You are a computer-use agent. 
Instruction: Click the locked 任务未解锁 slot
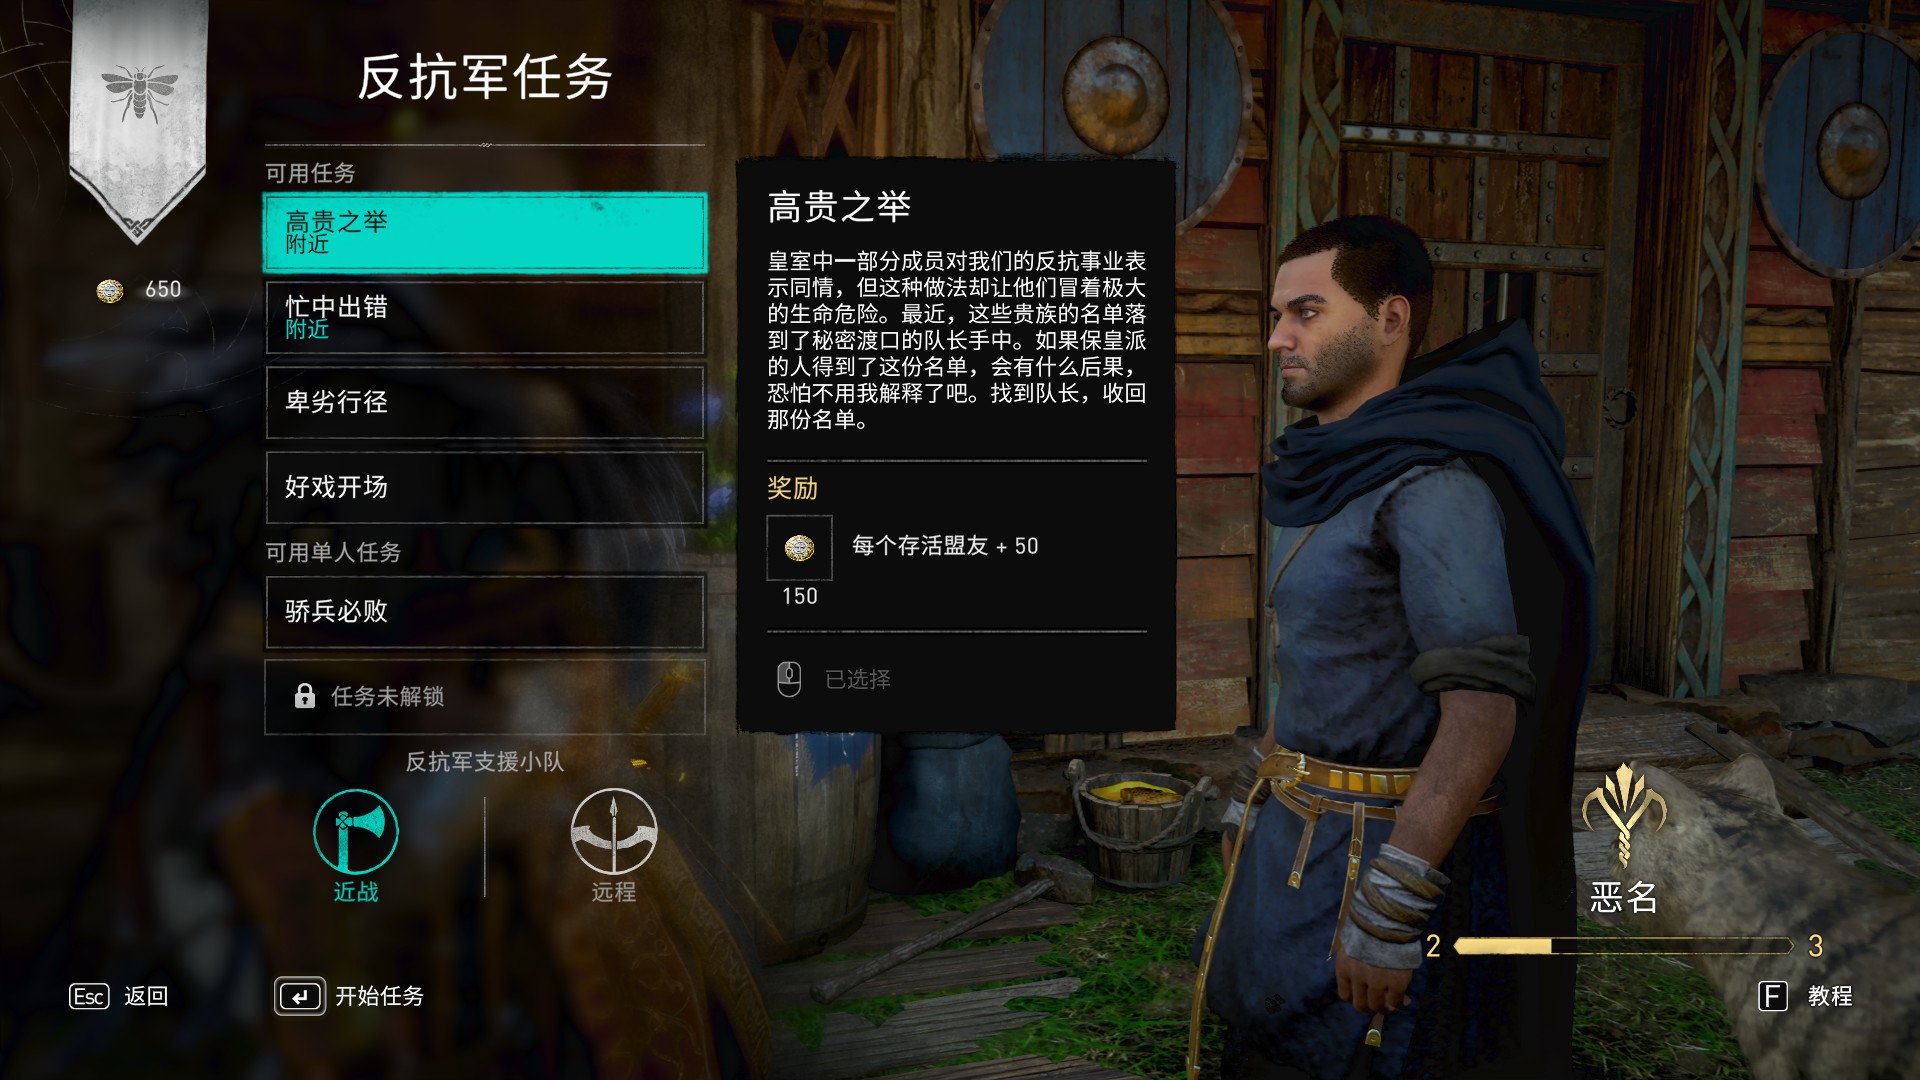485,697
